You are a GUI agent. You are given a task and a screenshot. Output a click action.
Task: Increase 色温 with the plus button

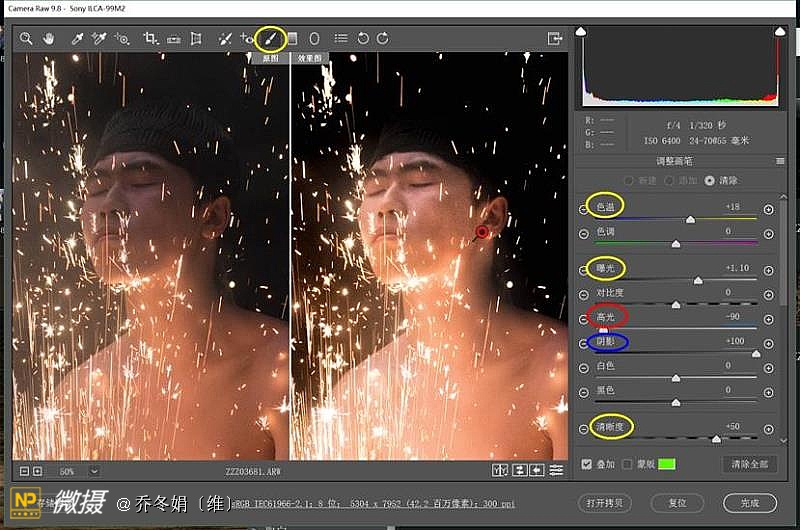click(x=768, y=209)
